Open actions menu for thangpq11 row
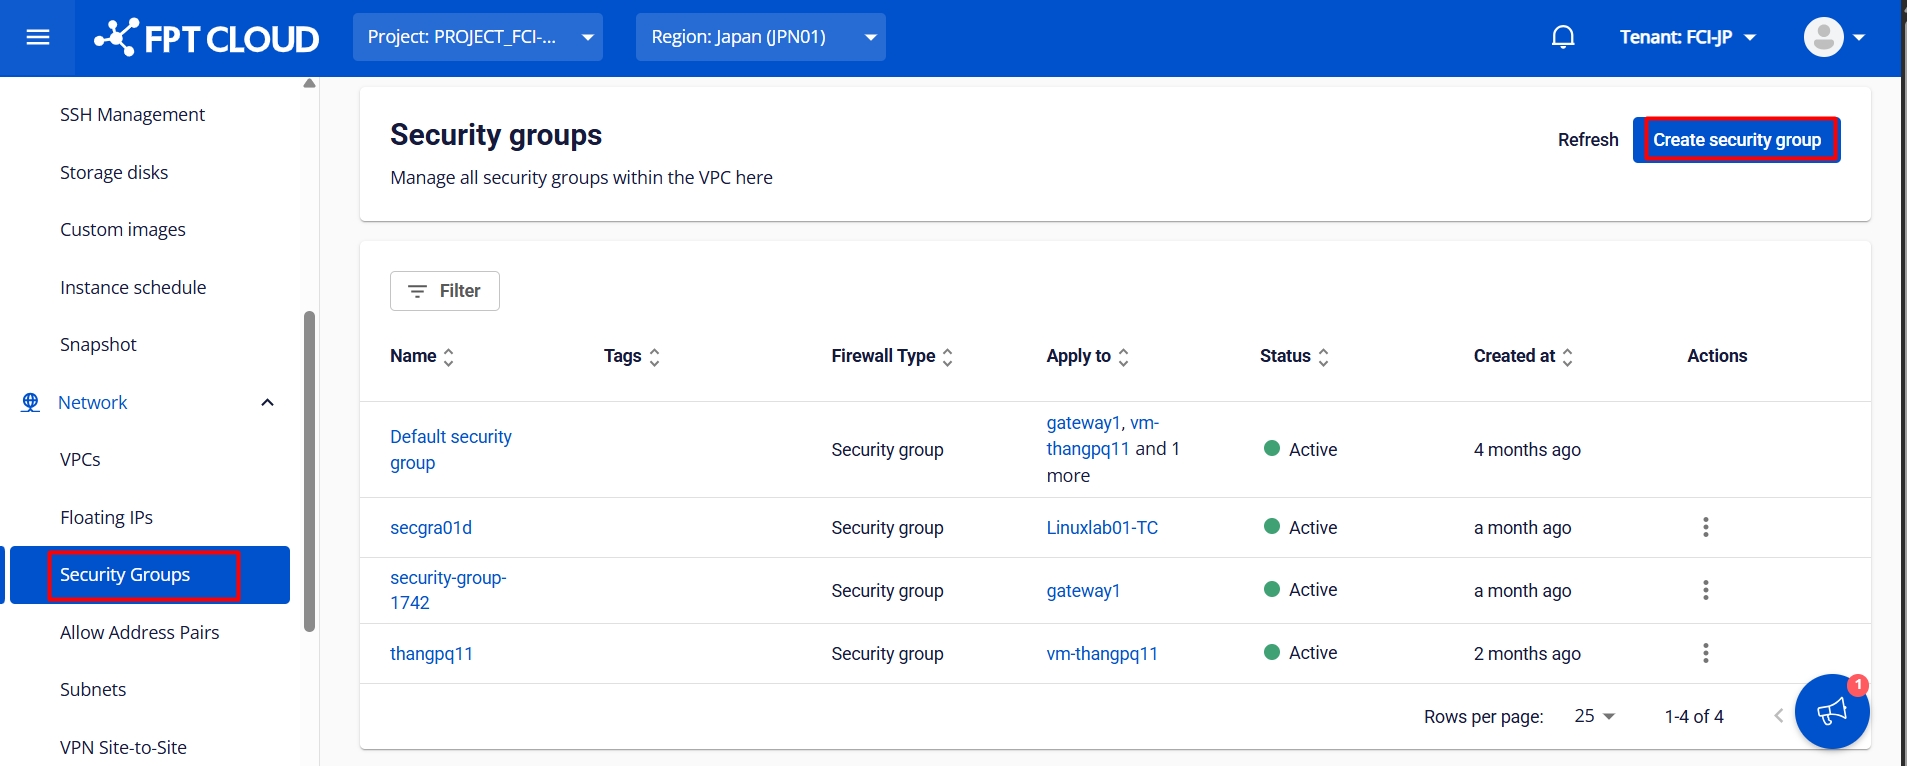This screenshot has width=1907, height=766. pos(1705,653)
